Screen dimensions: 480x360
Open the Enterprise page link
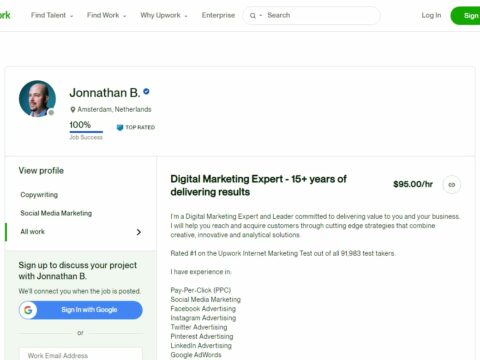click(218, 15)
